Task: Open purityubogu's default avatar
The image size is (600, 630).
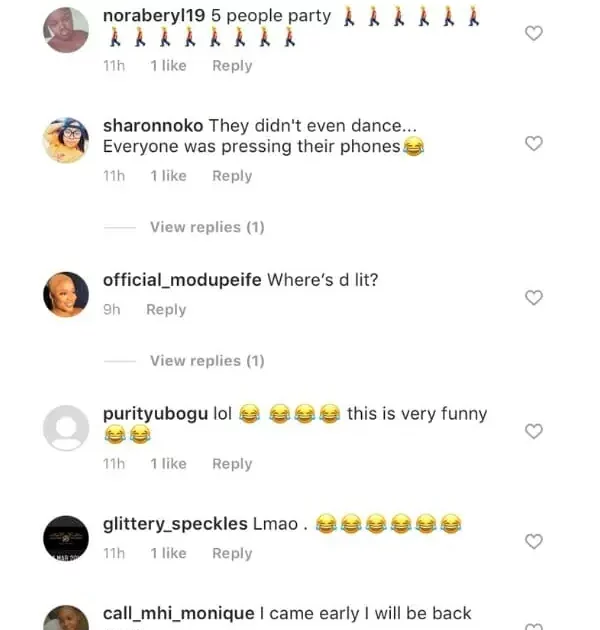Action: pyautogui.click(x=67, y=428)
